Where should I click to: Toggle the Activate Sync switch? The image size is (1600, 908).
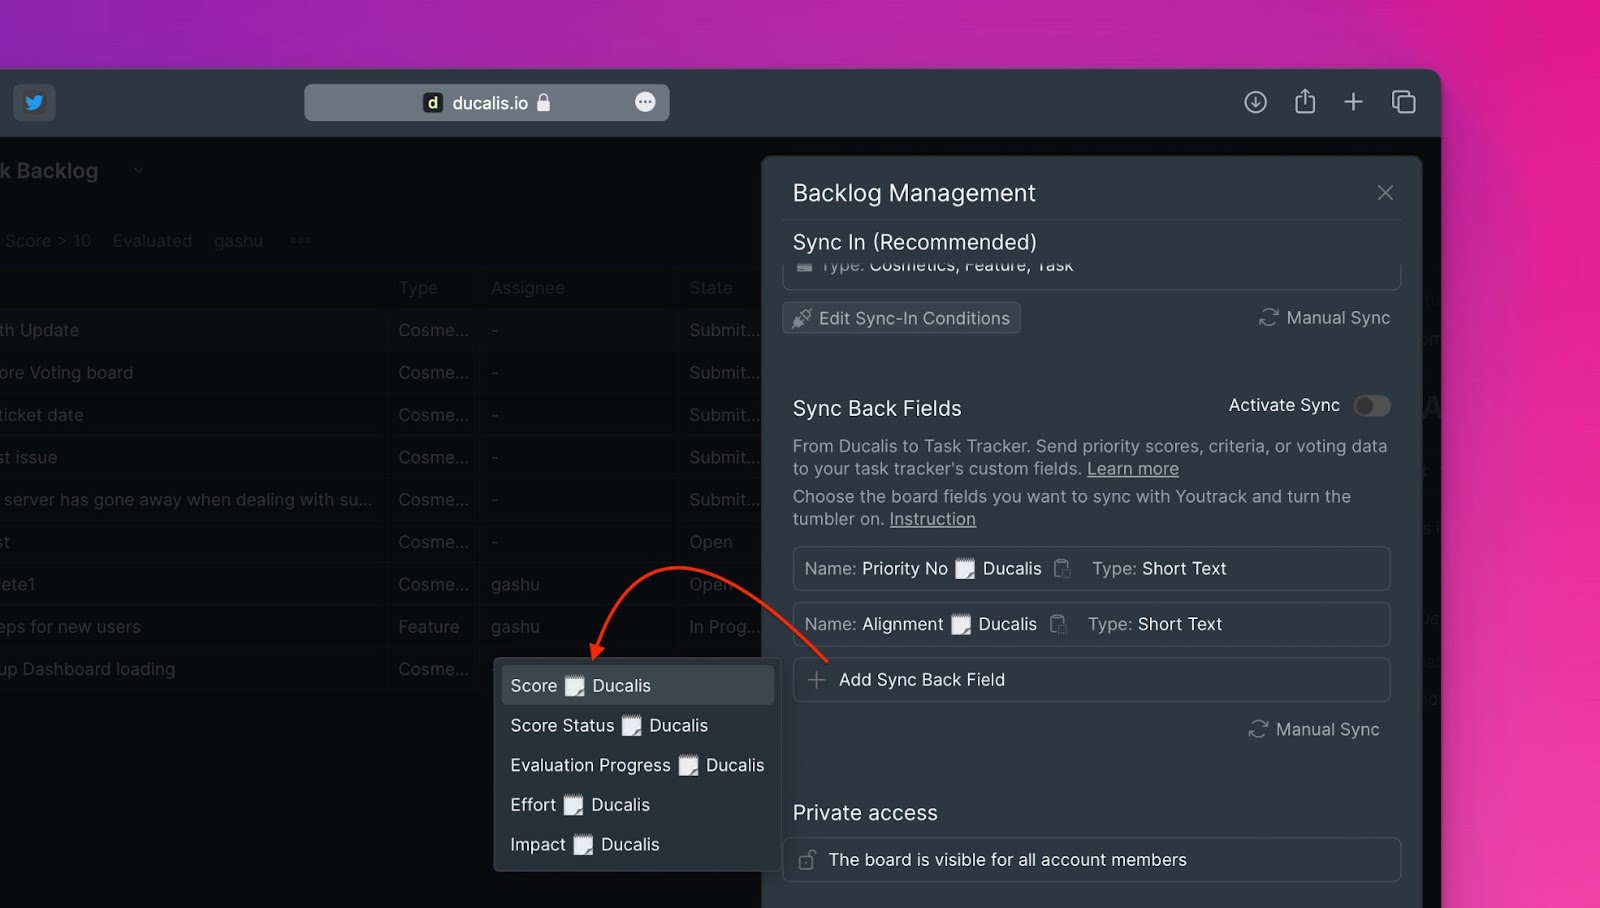click(x=1371, y=405)
